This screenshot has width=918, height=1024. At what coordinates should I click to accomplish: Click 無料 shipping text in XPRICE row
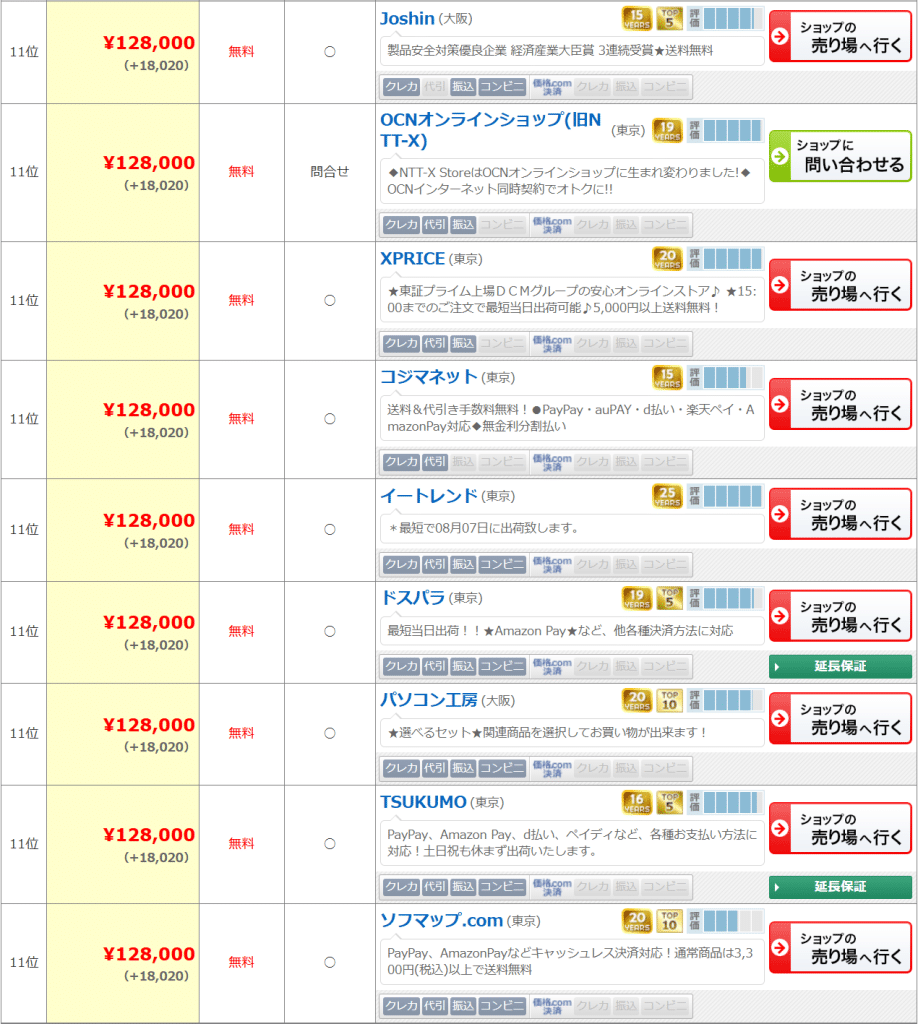(241, 300)
